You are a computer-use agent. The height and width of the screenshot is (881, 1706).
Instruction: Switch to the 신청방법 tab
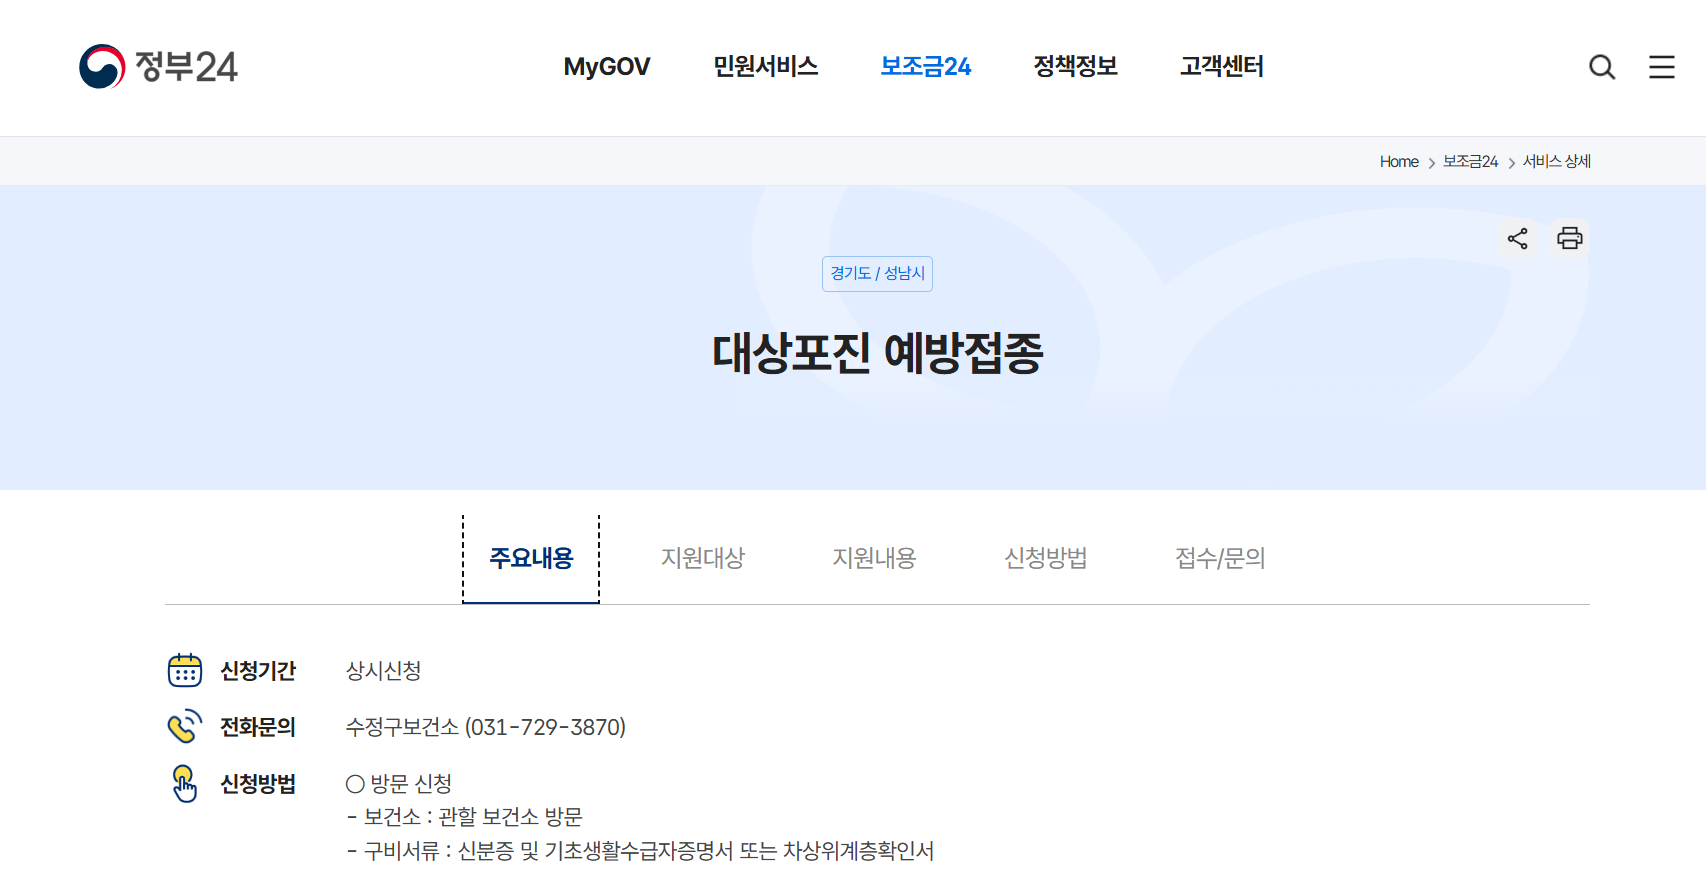pos(1046,558)
